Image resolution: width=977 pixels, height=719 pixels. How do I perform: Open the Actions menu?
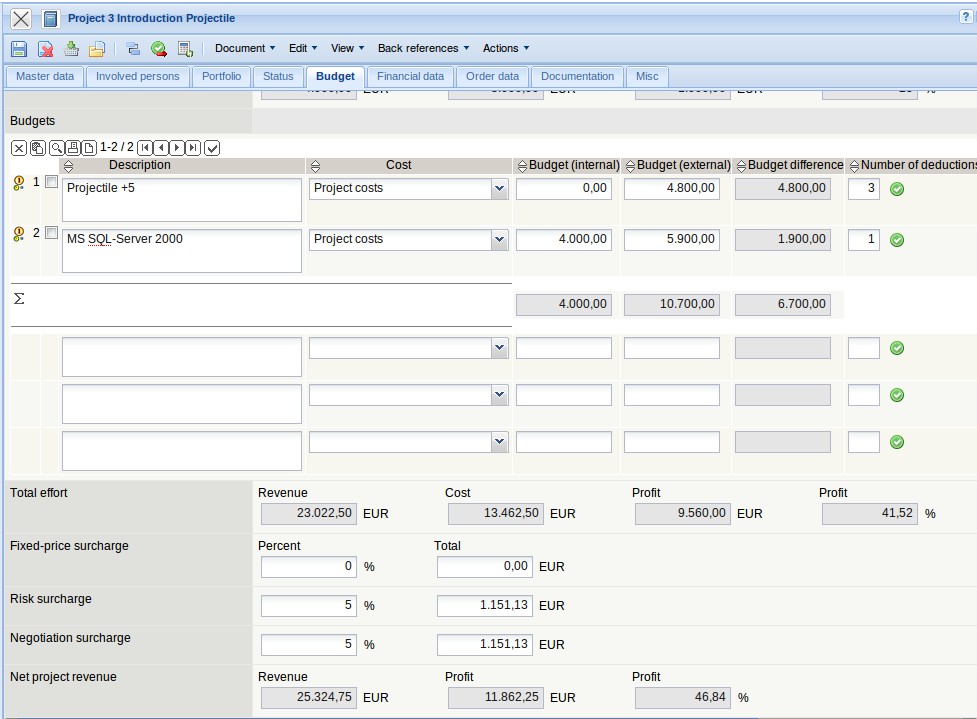(505, 48)
